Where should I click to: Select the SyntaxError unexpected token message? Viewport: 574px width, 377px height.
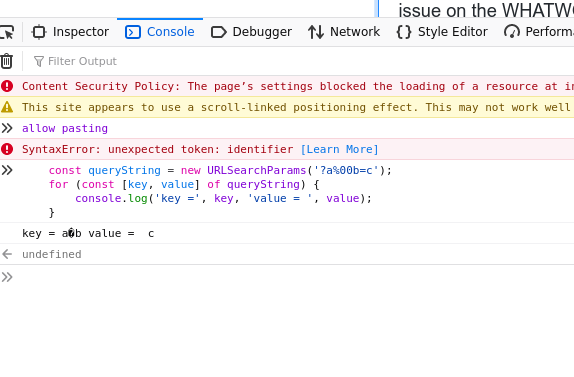157,149
